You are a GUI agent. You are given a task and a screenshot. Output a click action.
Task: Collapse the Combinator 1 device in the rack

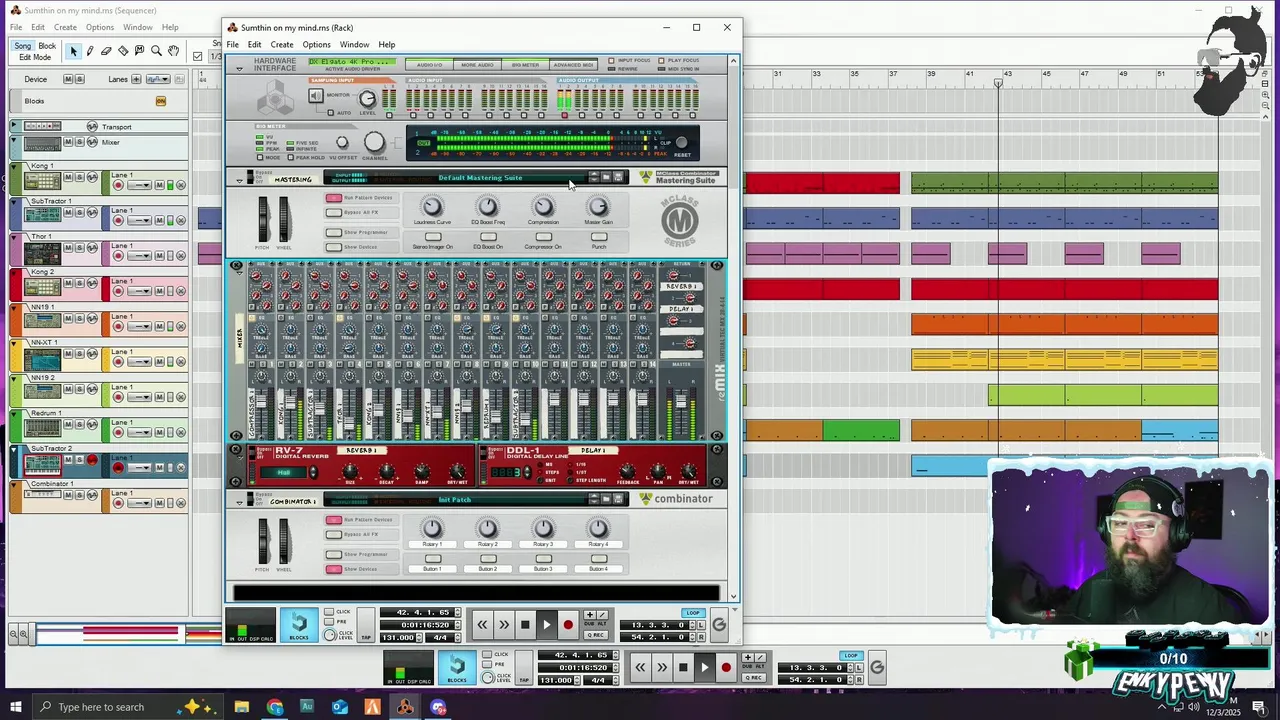(x=239, y=502)
